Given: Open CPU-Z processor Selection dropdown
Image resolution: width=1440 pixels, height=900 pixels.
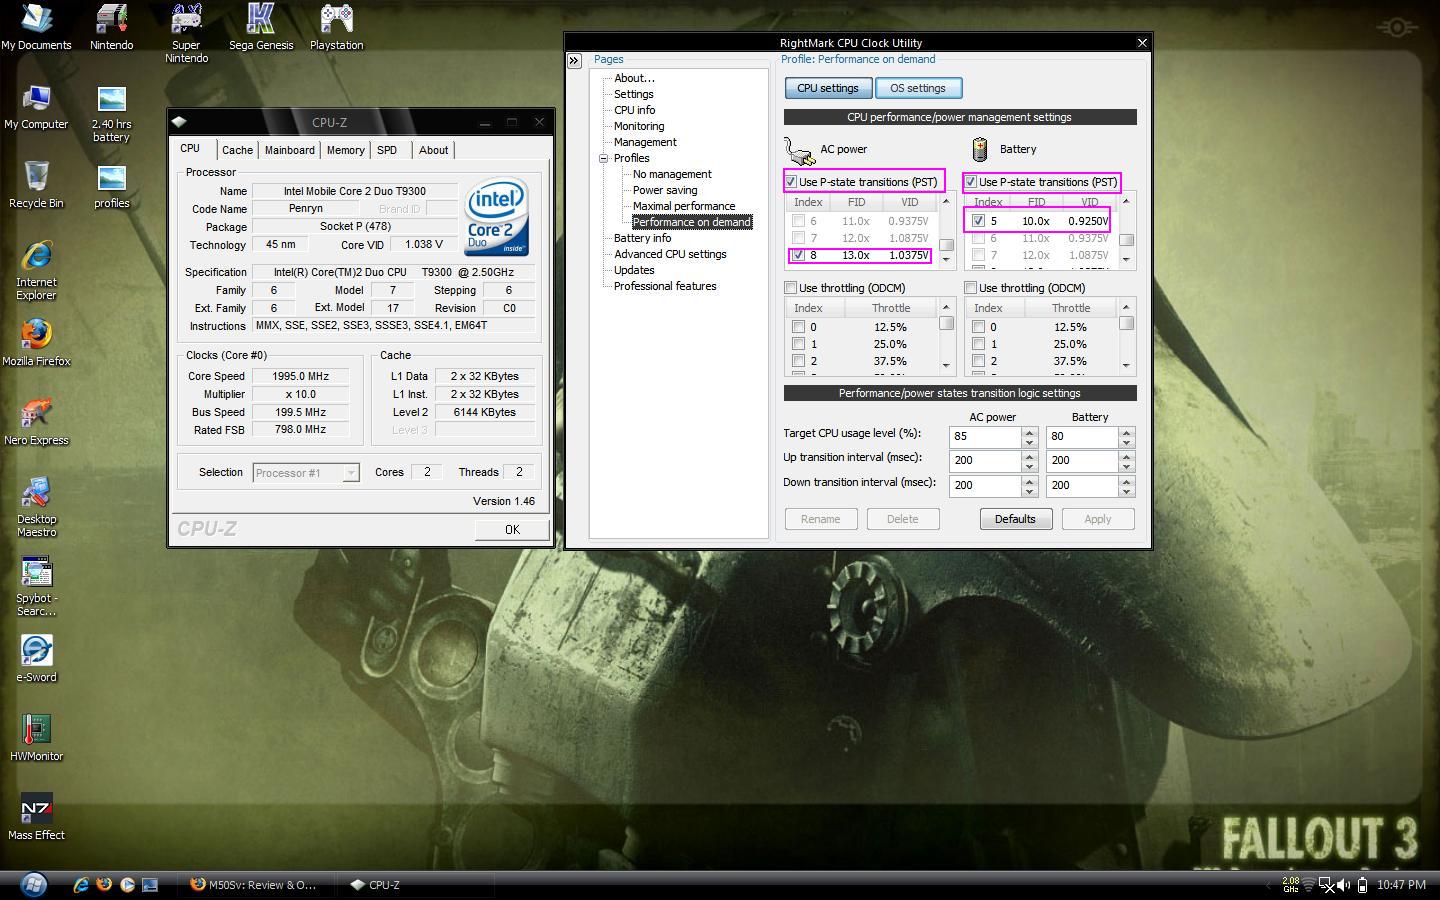Looking at the screenshot, I should [x=351, y=473].
